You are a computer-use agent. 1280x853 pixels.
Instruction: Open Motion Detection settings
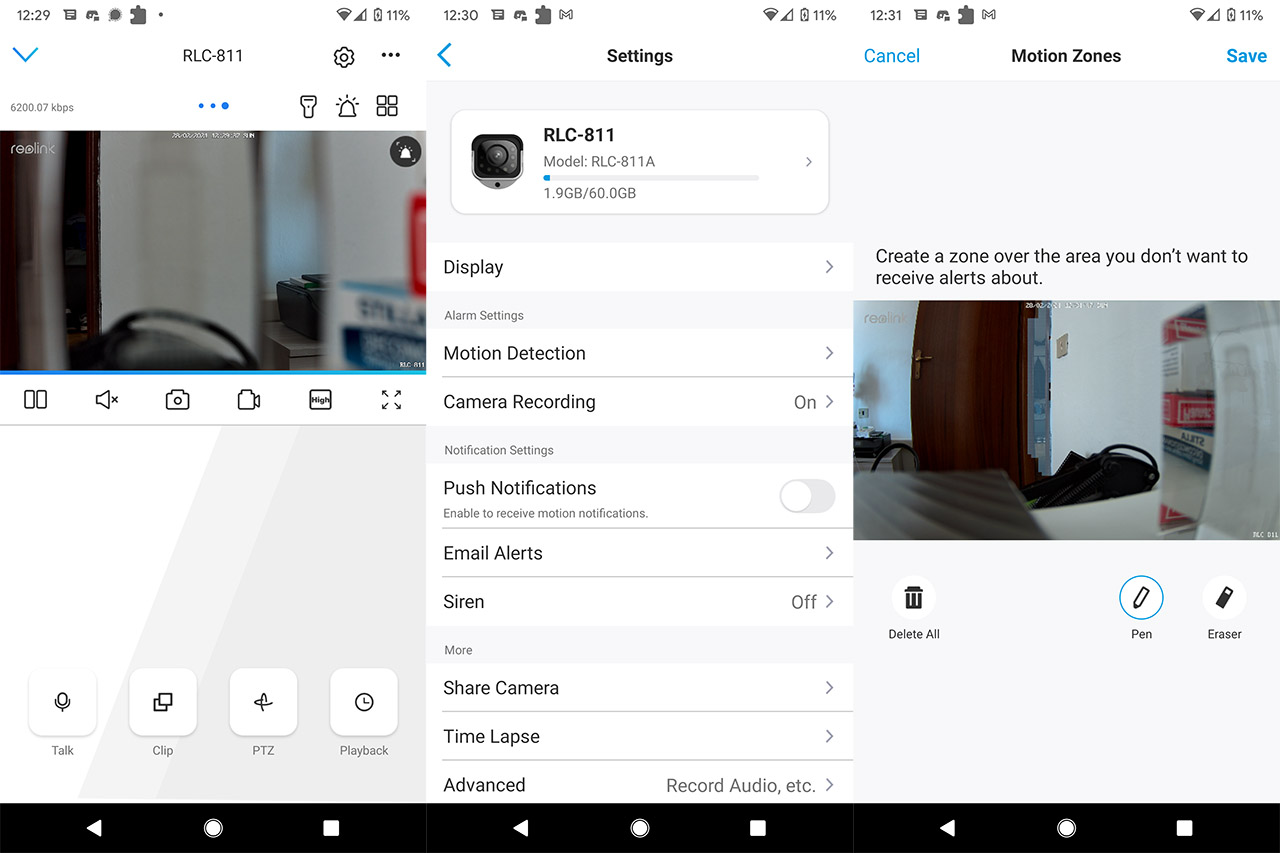pyautogui.click(x=640, y=353)
